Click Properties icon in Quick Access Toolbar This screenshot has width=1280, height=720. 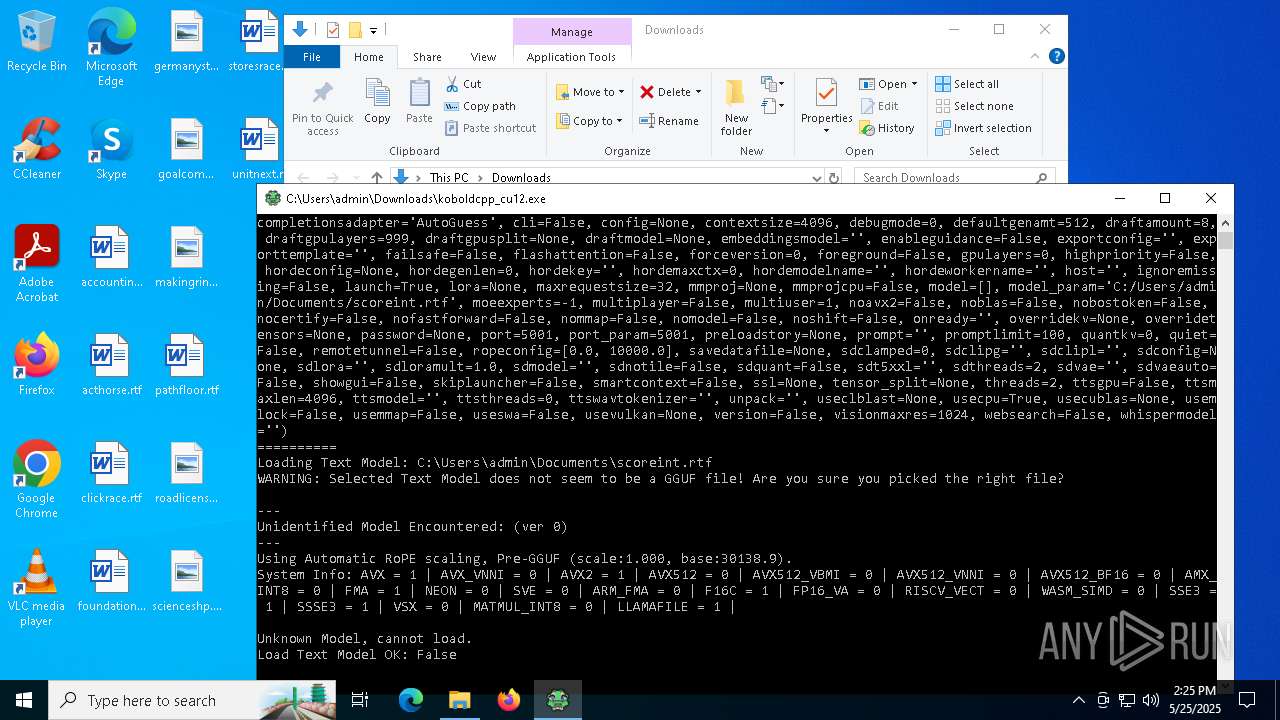(333, 30)
